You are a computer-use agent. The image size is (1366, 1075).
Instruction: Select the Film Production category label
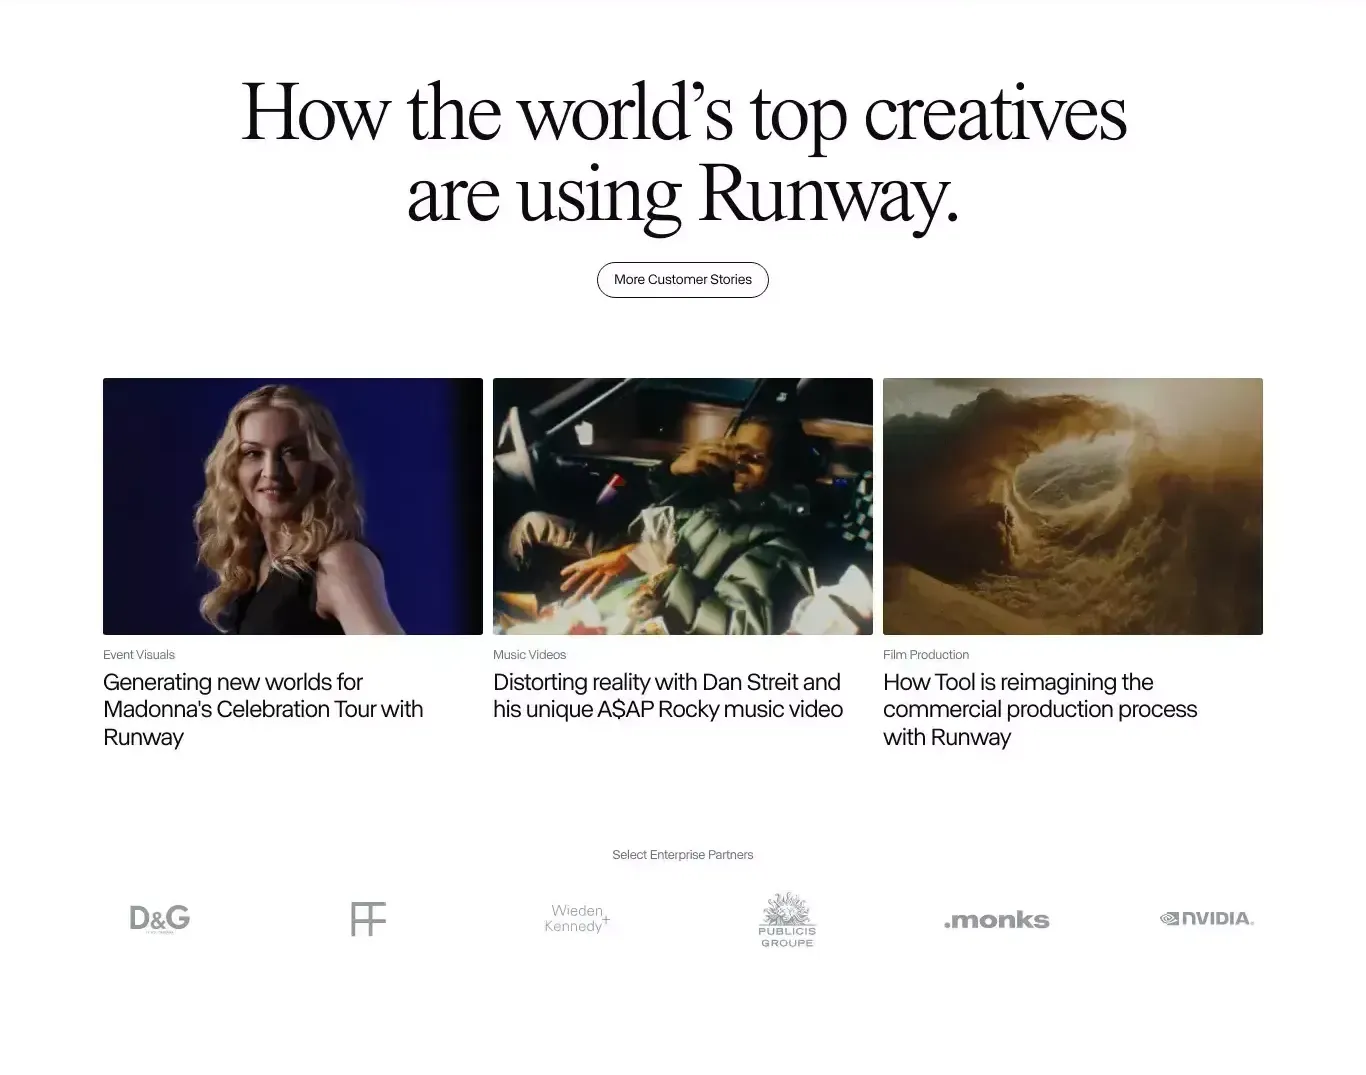click(x=926, y=655)
